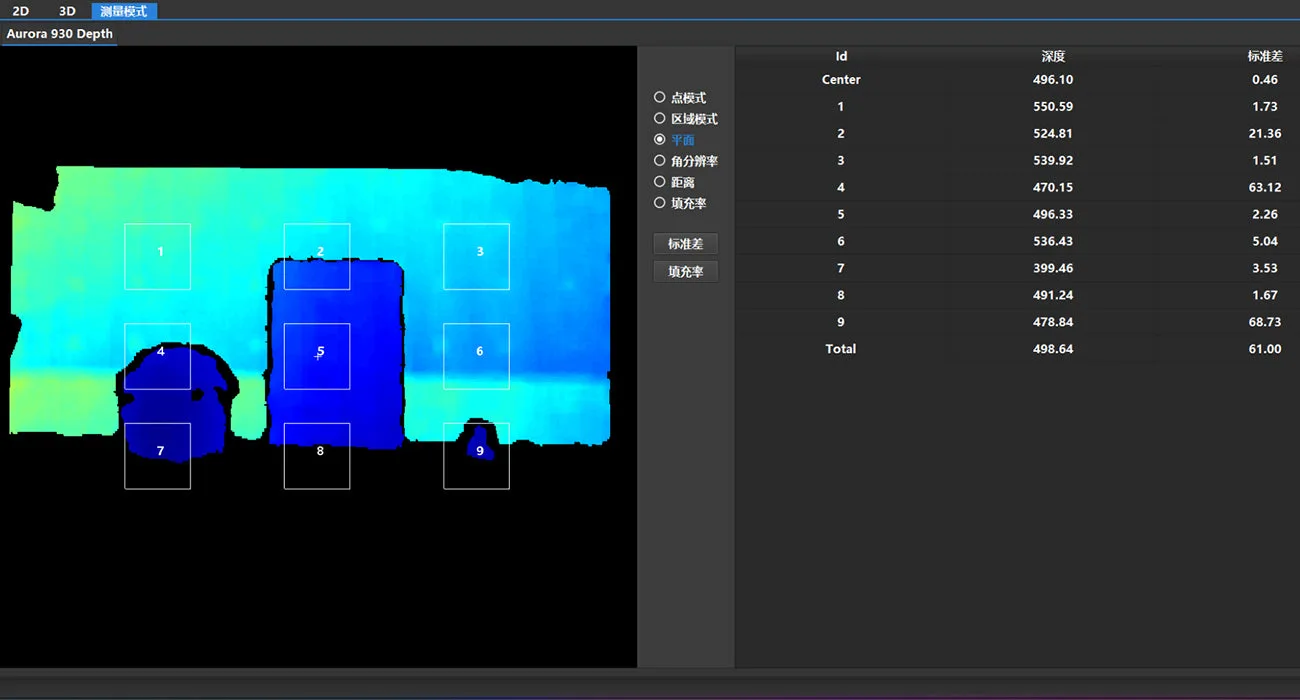Click Center standard deviation 0.46
The height and width of the screenshot is (700, 1300).
pos(1265,80)
